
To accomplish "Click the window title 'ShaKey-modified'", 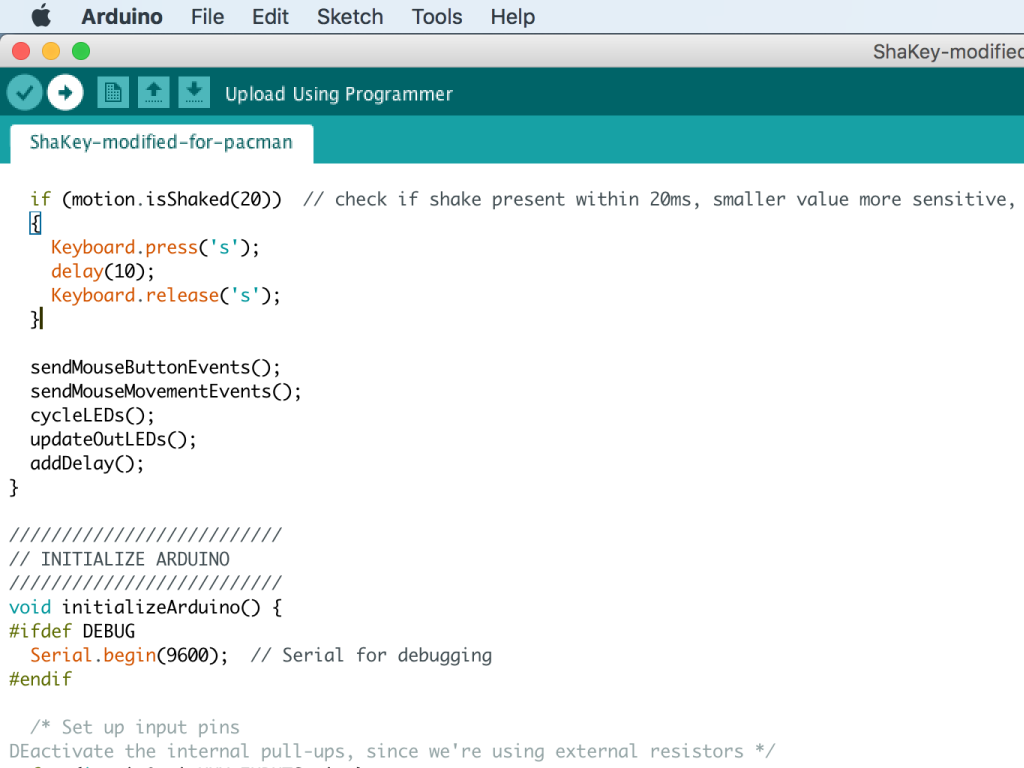I will (948, 51).
